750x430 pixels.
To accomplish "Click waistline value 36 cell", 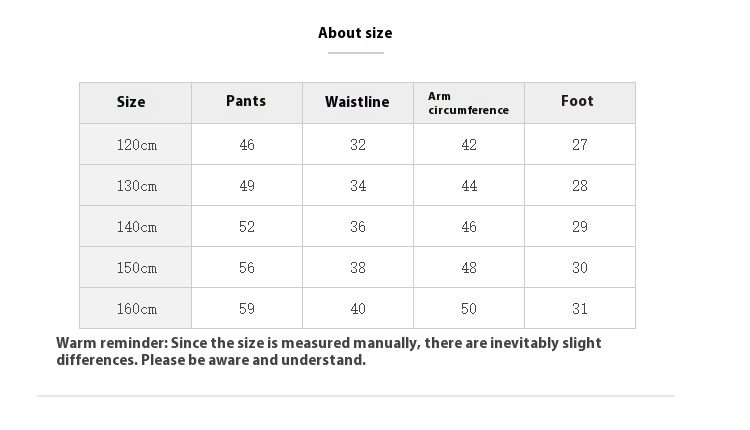I will (358, 227).
